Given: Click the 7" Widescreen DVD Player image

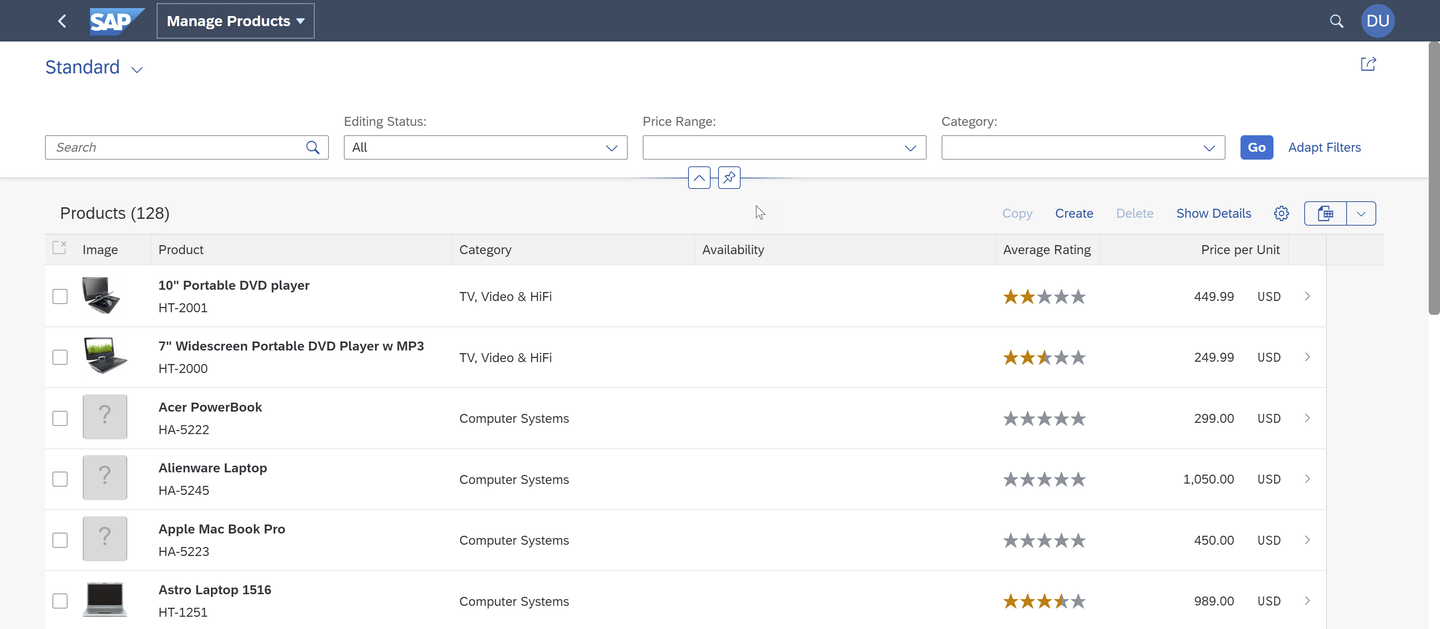Looking at the screenshot, I should click(105, 356).
